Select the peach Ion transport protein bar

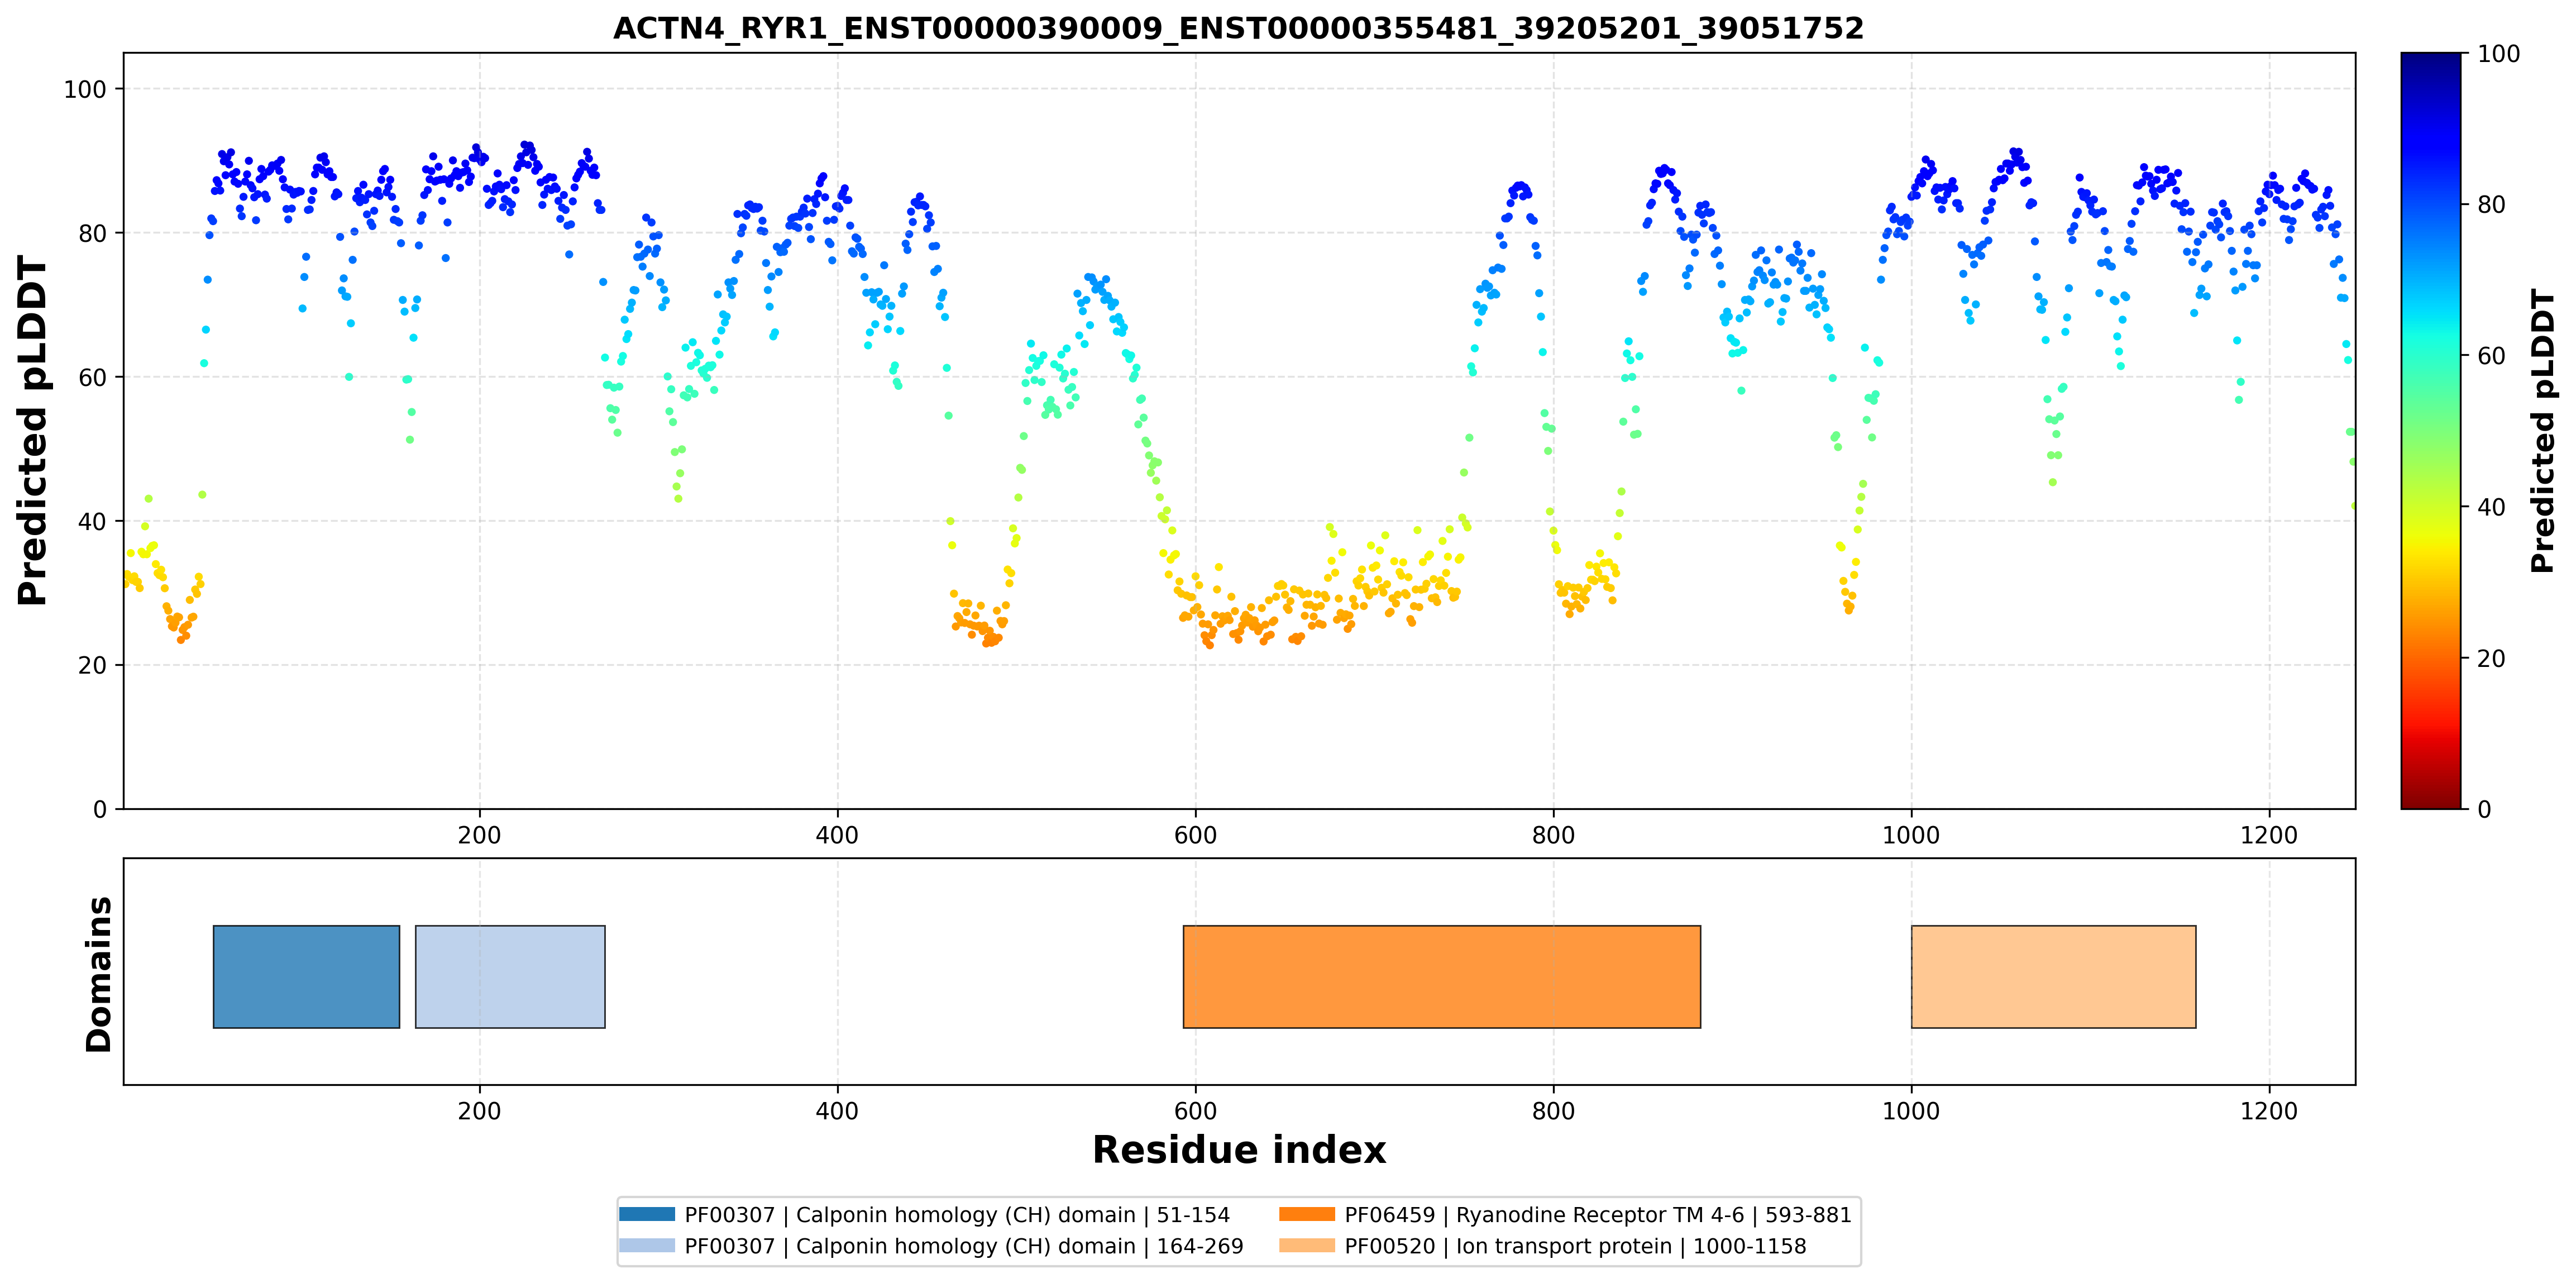point(2053,976)
